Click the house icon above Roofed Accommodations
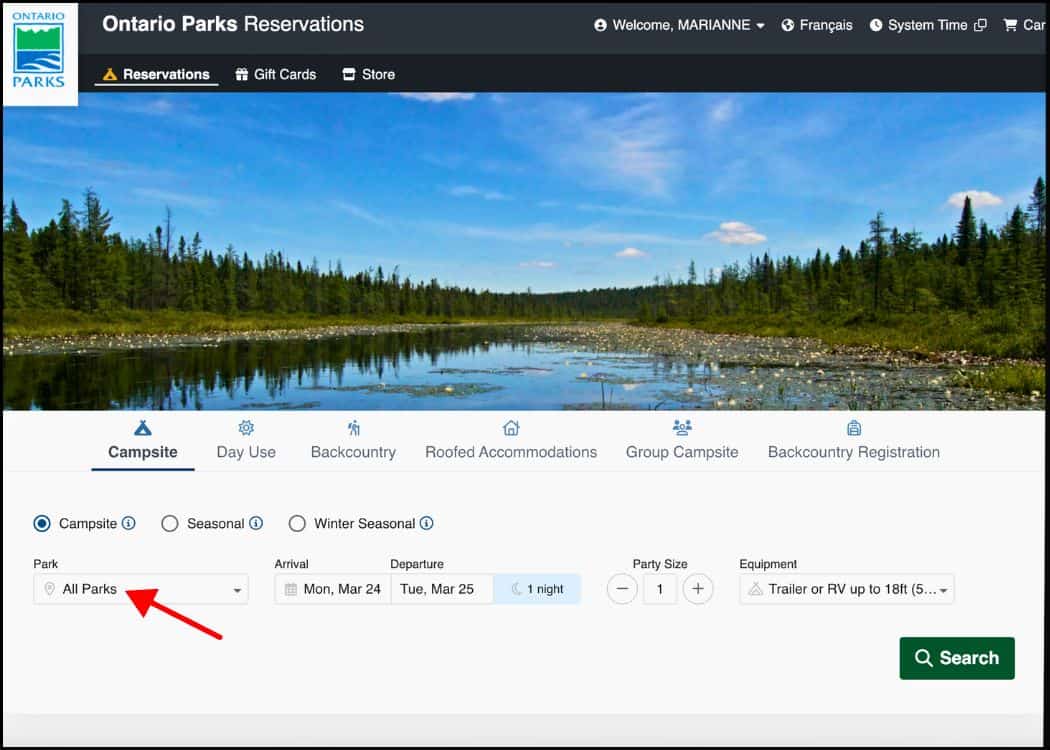Screen dimensions: 1050x750 tap(511, 428)
